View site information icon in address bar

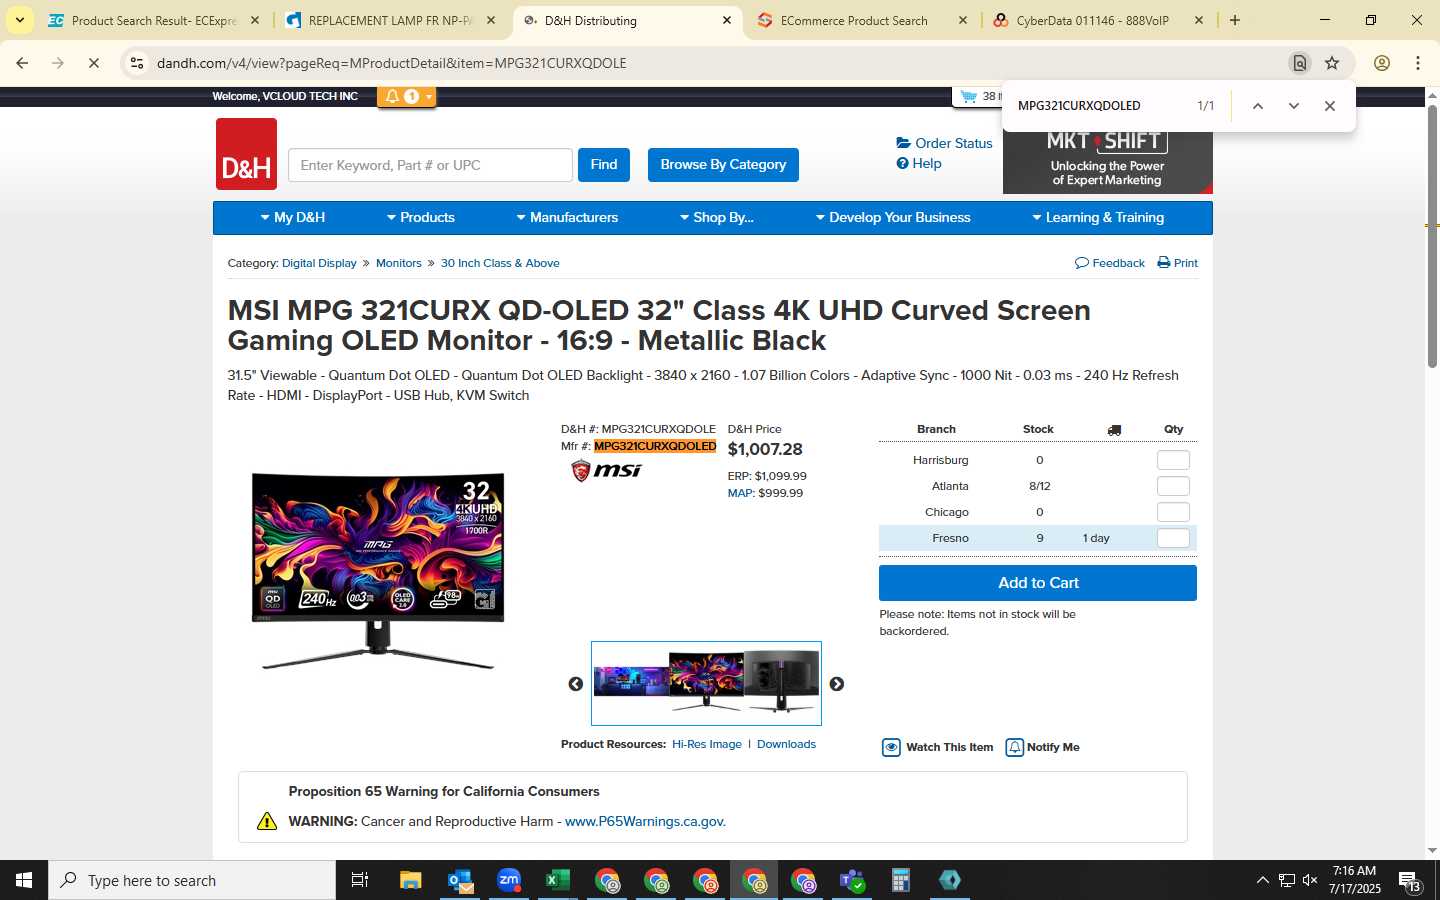(136, 63)
